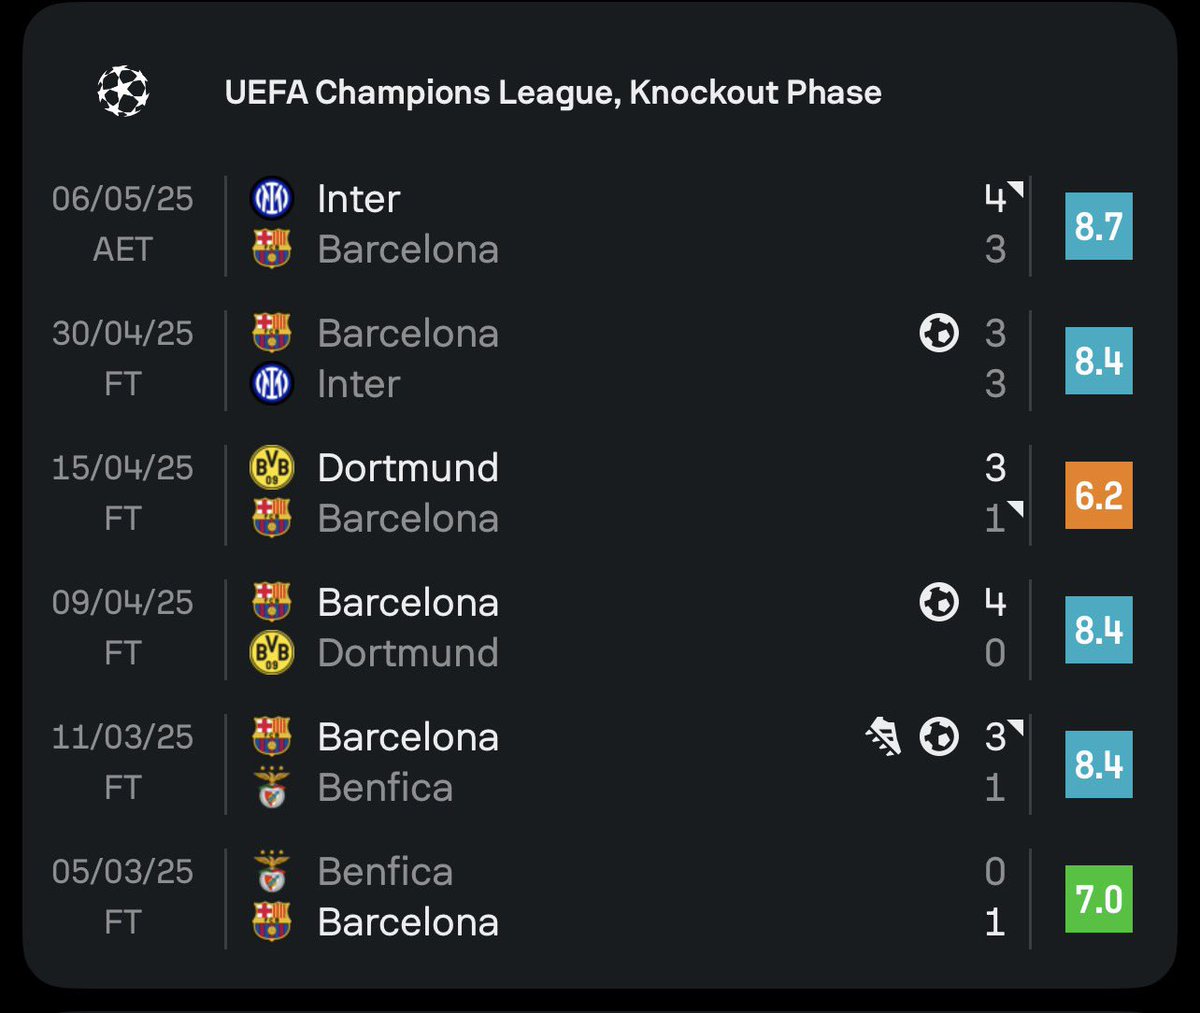Select the Dortmund team name on 15/04/25
The image size is (1200, 1013).
click(x=408, y=468)
